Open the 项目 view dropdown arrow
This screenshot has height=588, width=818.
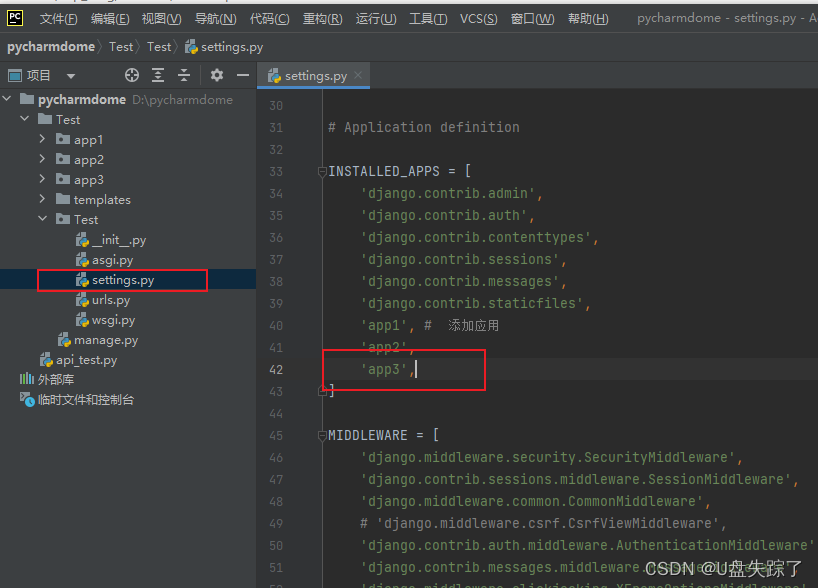click(69, 74)
